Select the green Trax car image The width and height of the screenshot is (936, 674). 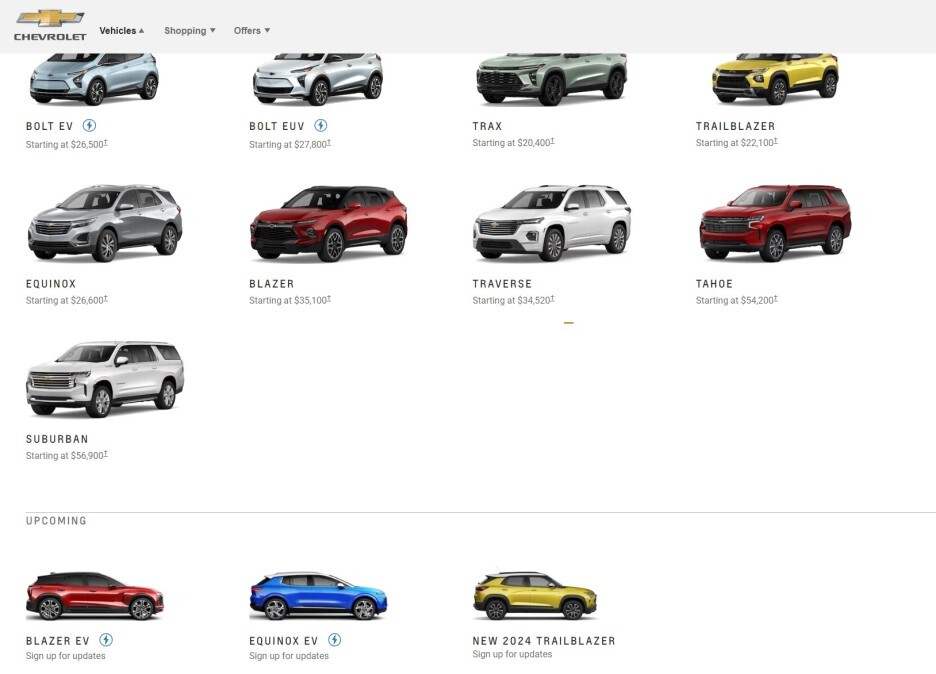click(x=552, y=79)
